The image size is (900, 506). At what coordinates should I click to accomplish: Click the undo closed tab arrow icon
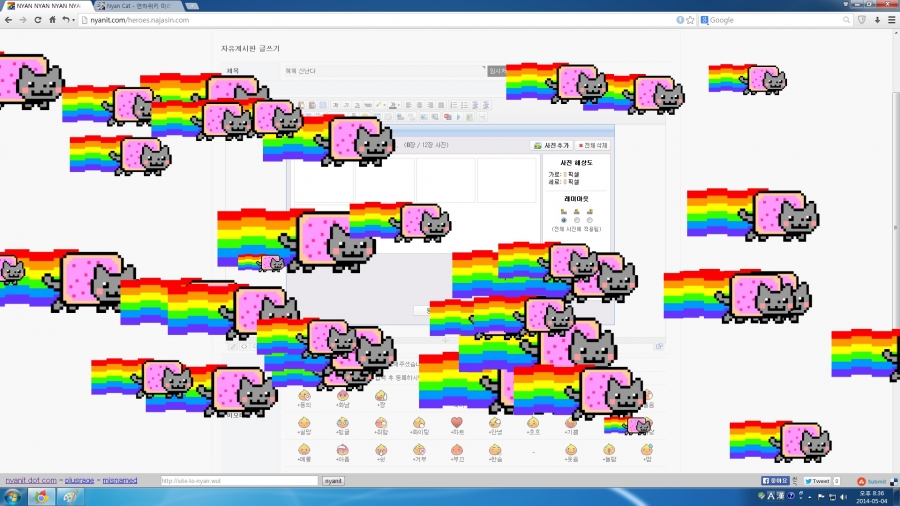click(65, 20)
